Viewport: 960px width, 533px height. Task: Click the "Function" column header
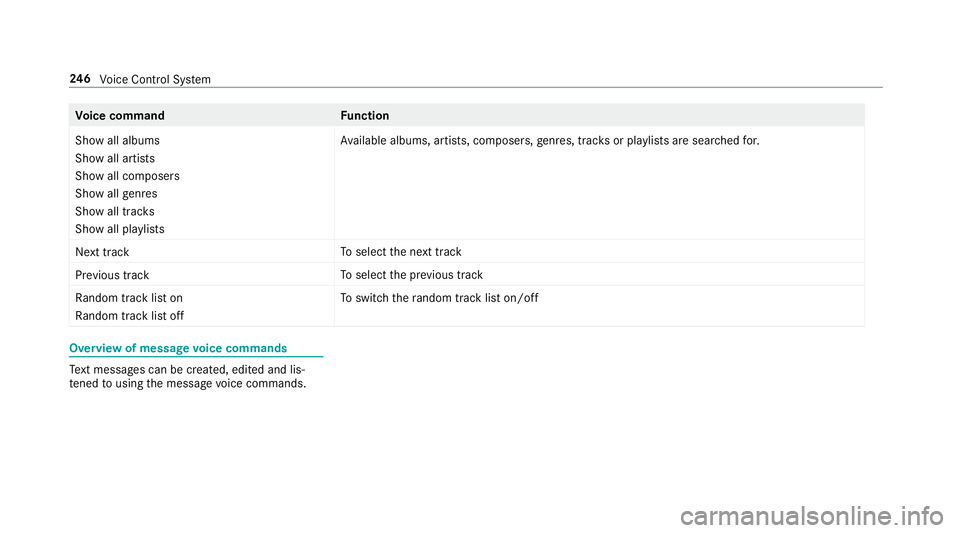(x=364, y=116)
